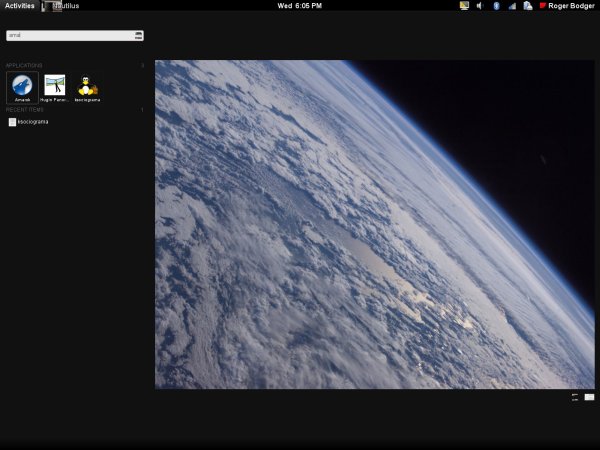The image size is (600, 450).
Task: Start the Isociograma application with penguin icon
Action: click(87, 87)
